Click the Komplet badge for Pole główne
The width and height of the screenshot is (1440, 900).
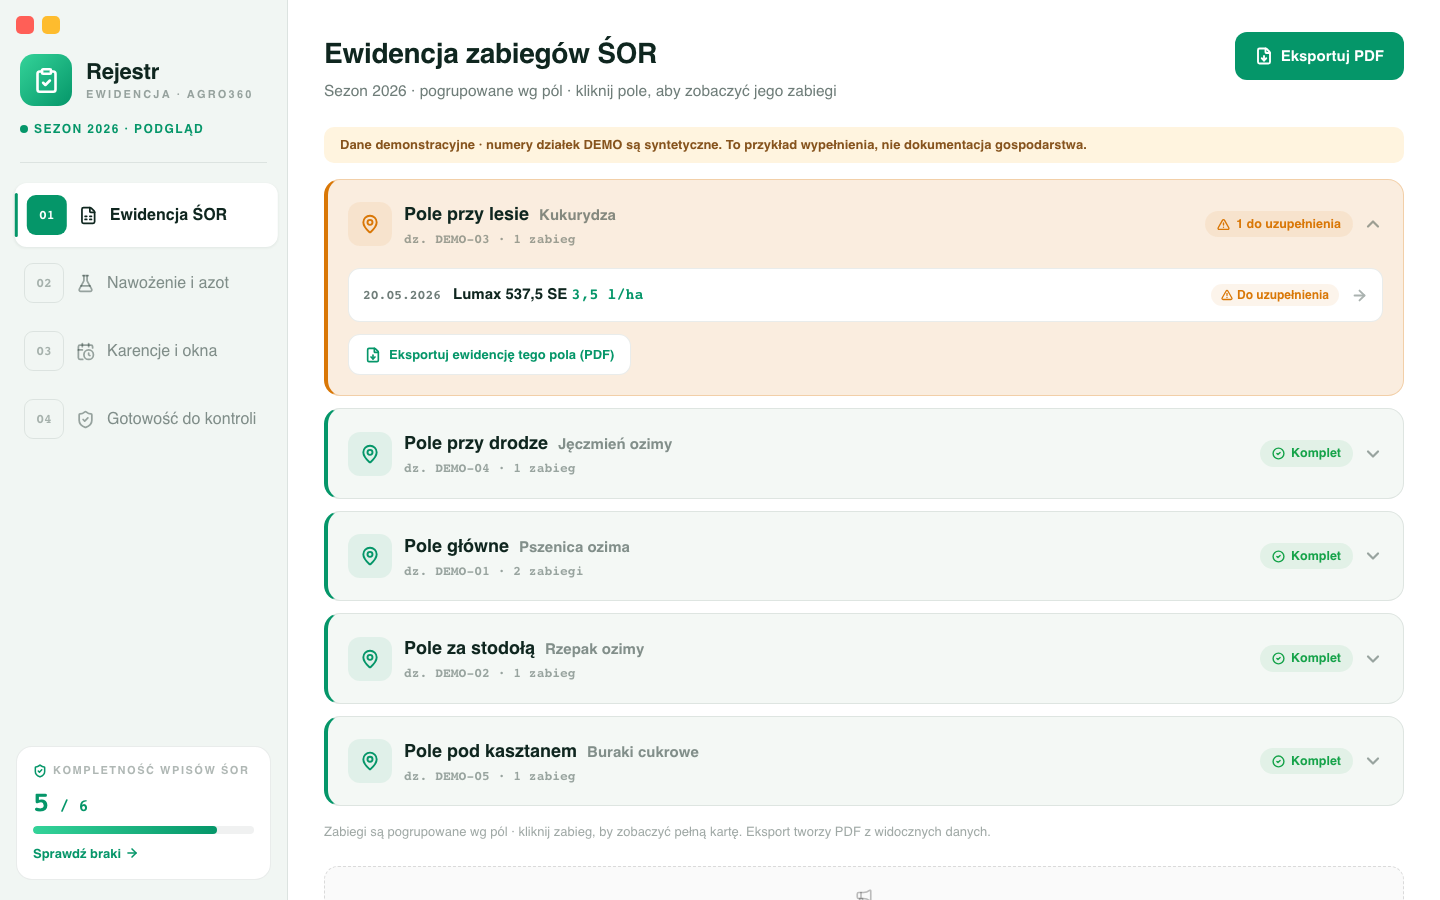click(1306, 556)
